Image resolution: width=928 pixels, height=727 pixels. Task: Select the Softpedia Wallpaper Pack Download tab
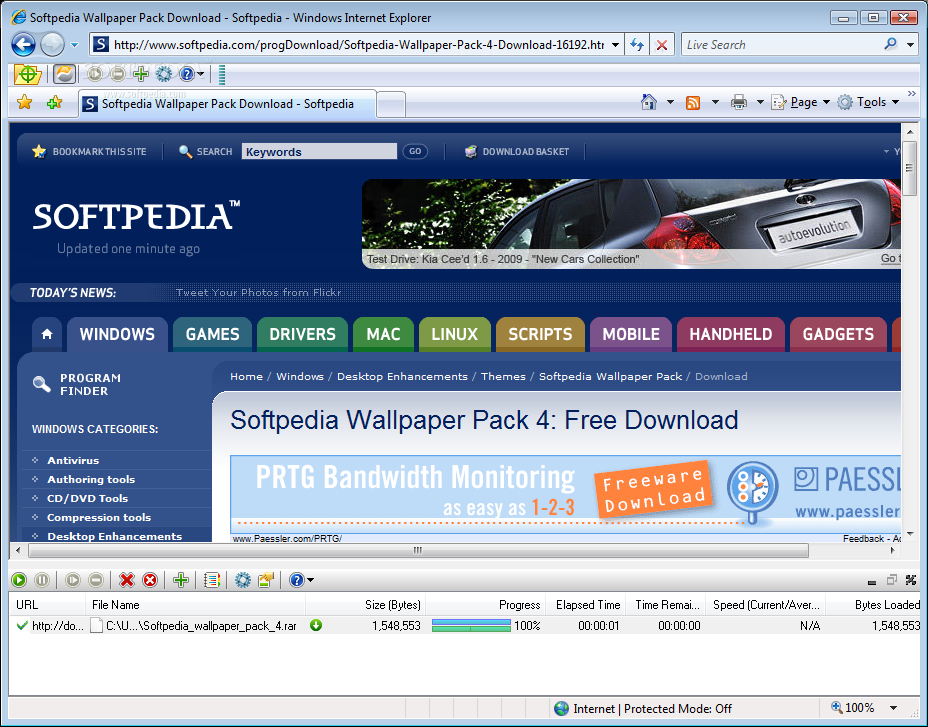coord(227,104)
